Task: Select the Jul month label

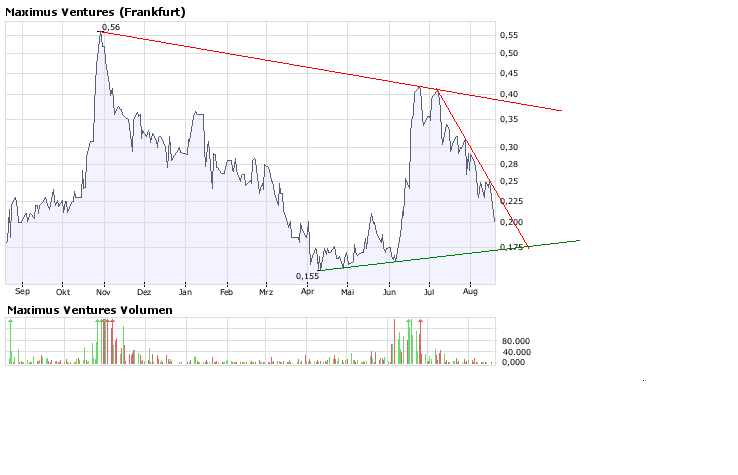Action: [x=429, y=292]
